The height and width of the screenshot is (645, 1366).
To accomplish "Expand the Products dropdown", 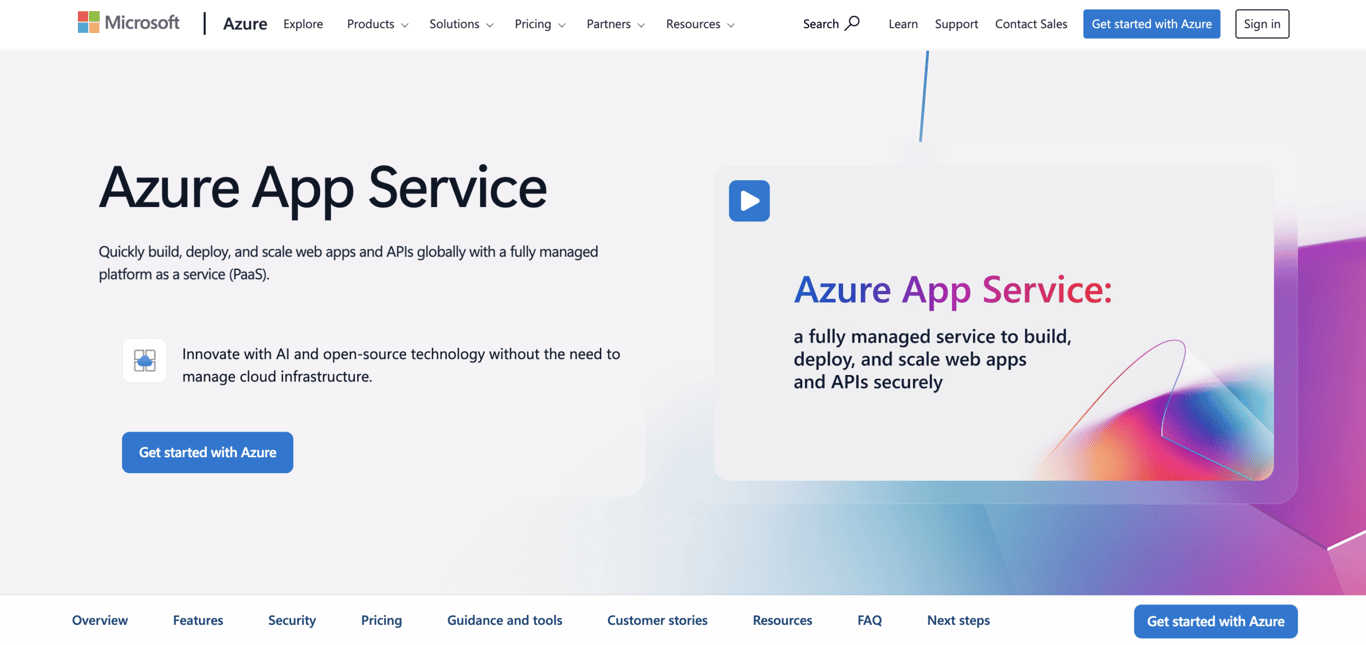I will [x=377, y=23].
